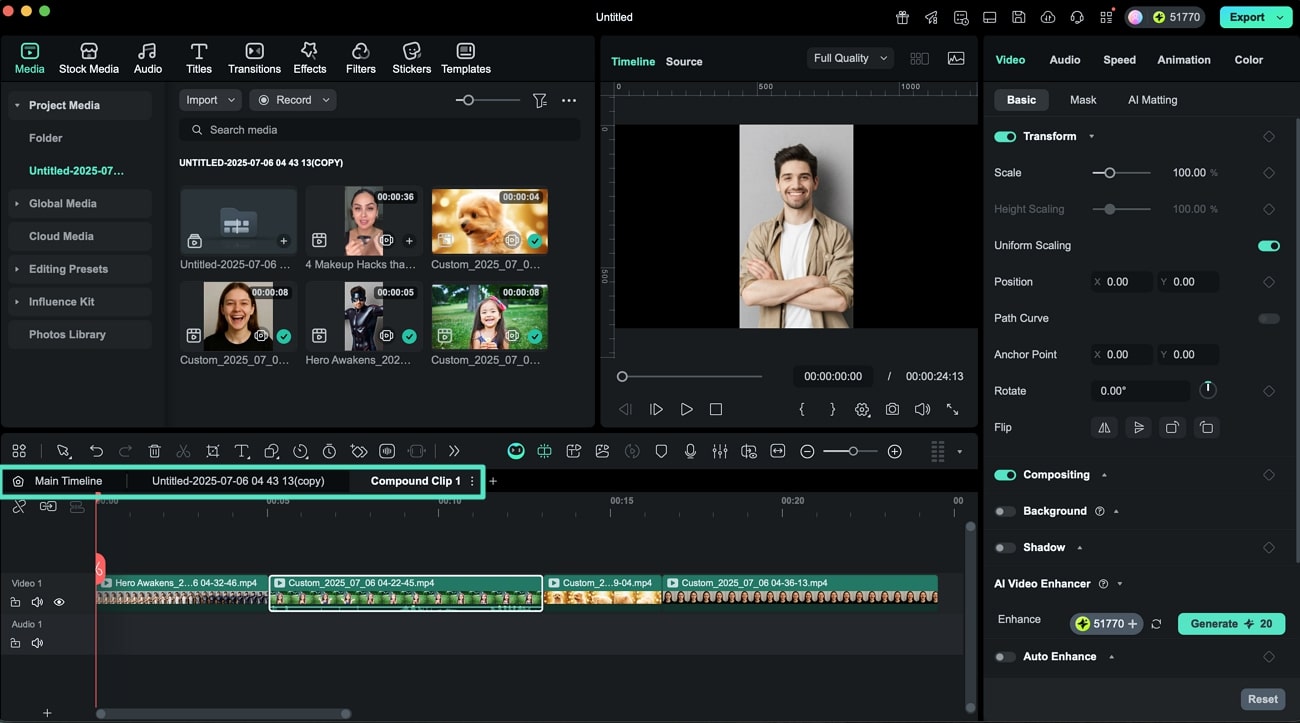The width and height of the screenshot is (1300, 723).
Task: Click the Export button
Action: pyautogui.click(x=1246, y=17)
